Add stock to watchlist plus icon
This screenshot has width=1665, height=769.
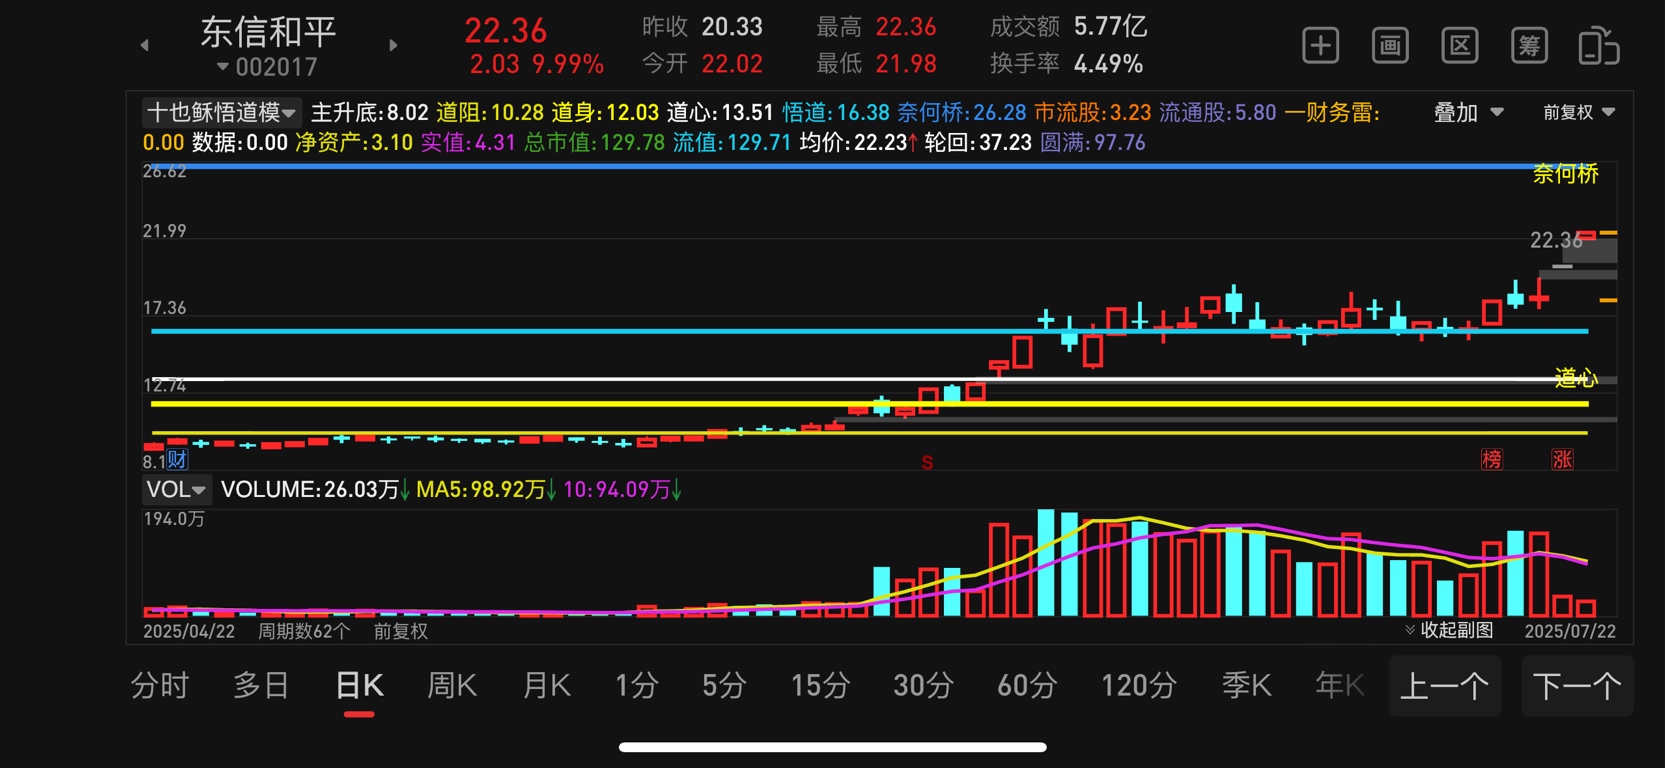pyautogui.click(x=1321, y=46)
